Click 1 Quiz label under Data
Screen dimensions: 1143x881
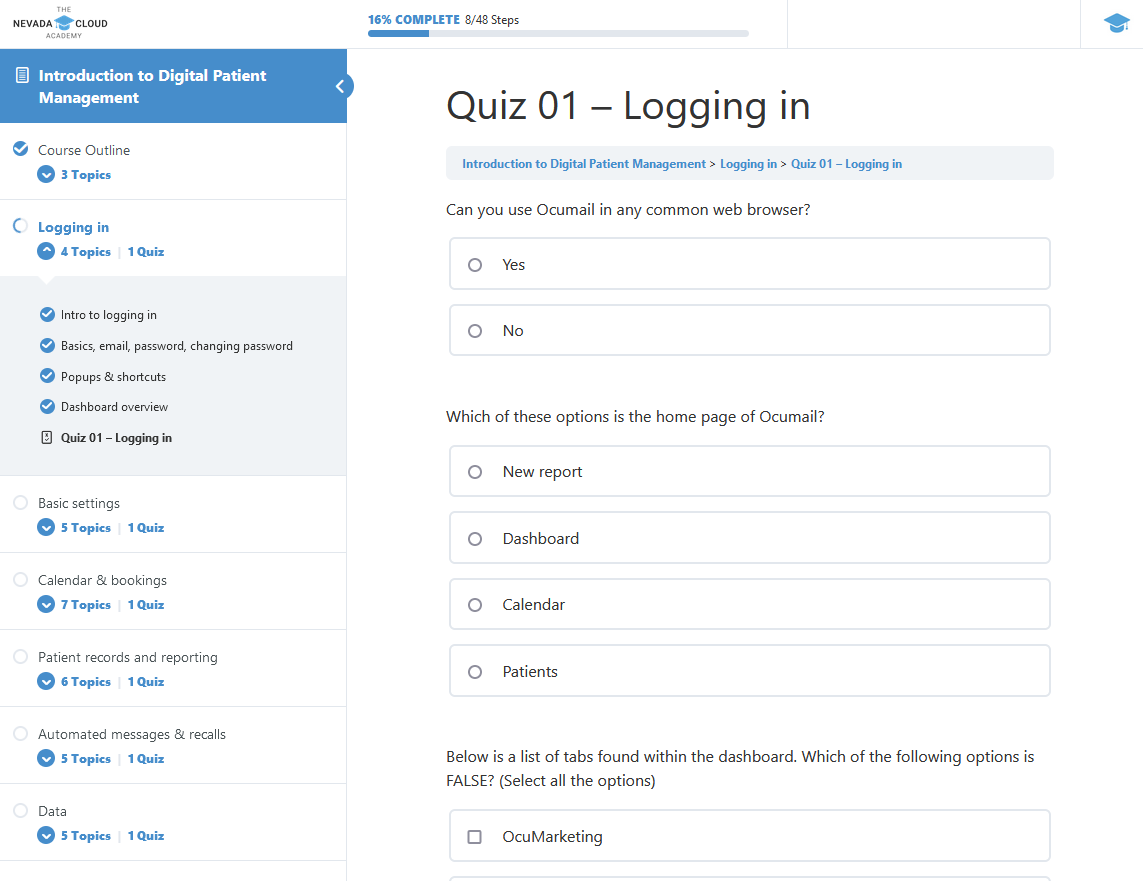146,836
